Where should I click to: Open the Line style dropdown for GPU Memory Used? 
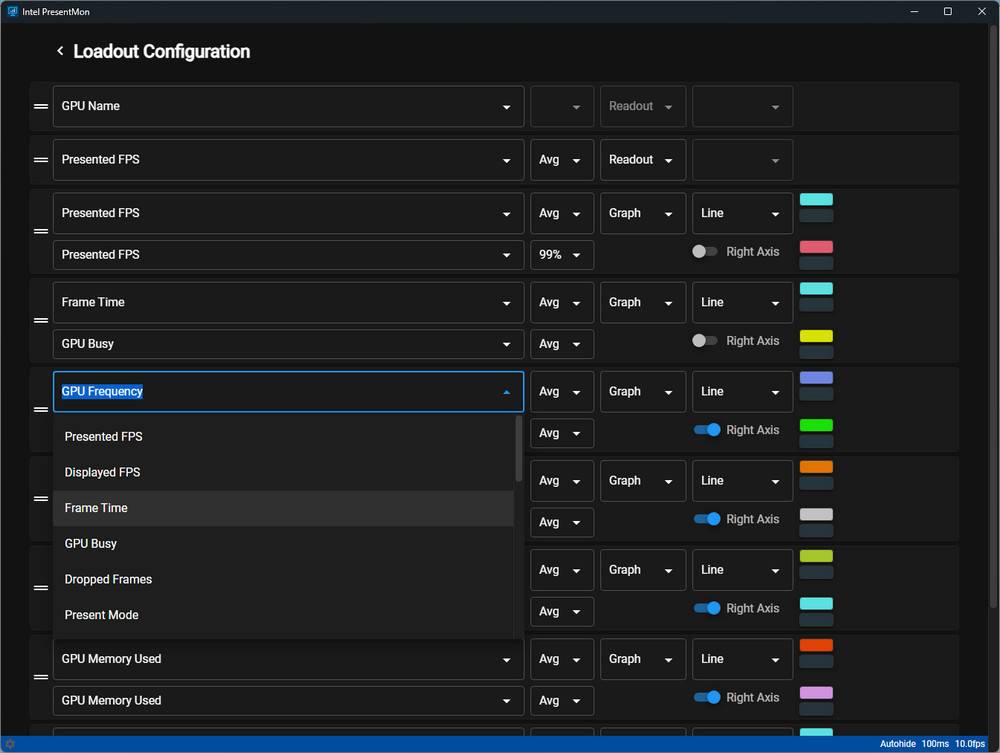point(741,659)
